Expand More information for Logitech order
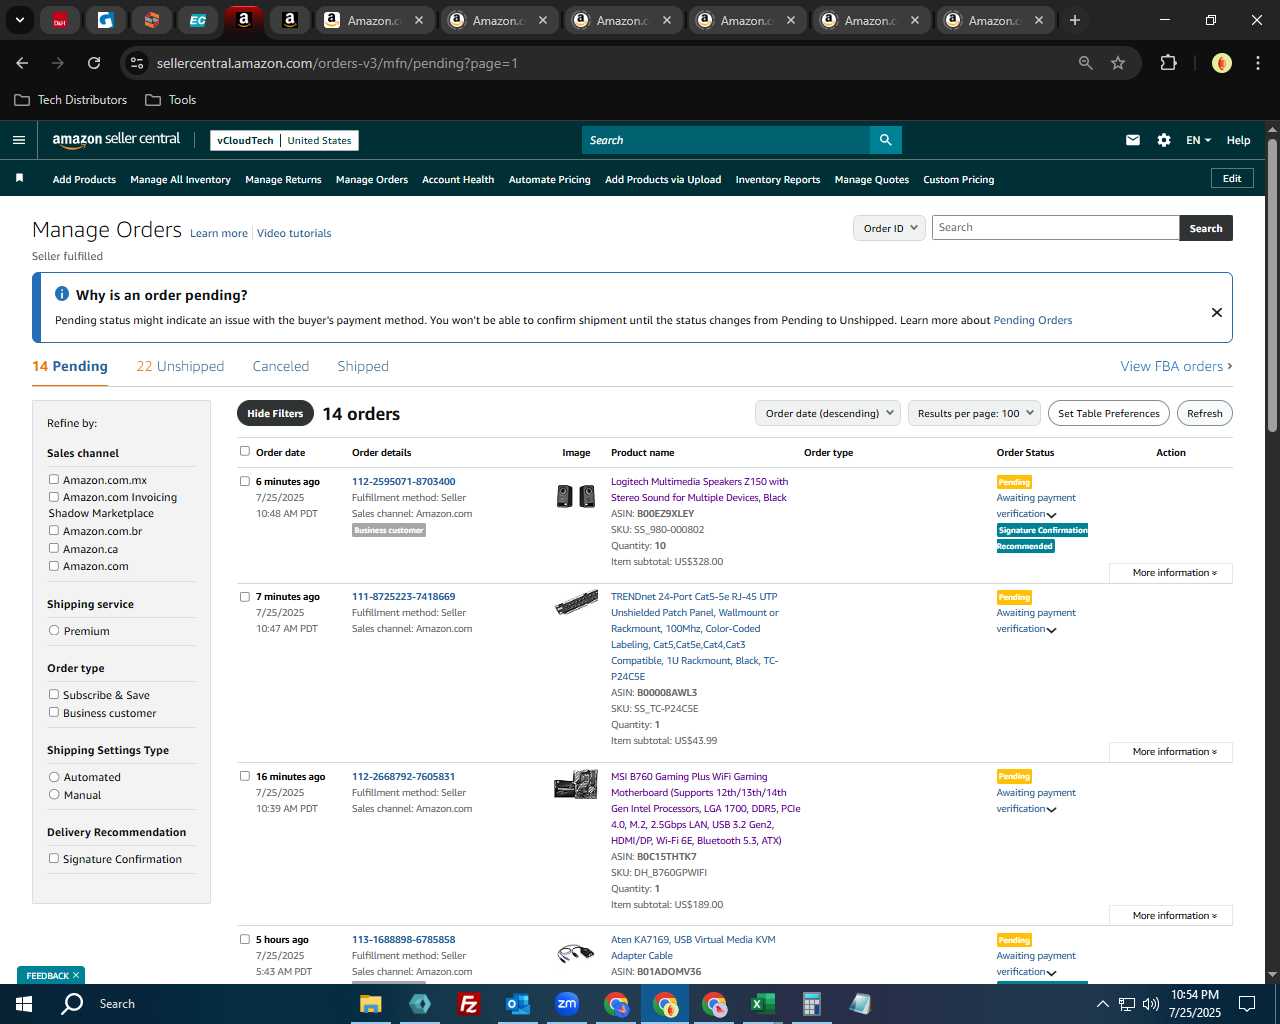 click(1171, 573)
